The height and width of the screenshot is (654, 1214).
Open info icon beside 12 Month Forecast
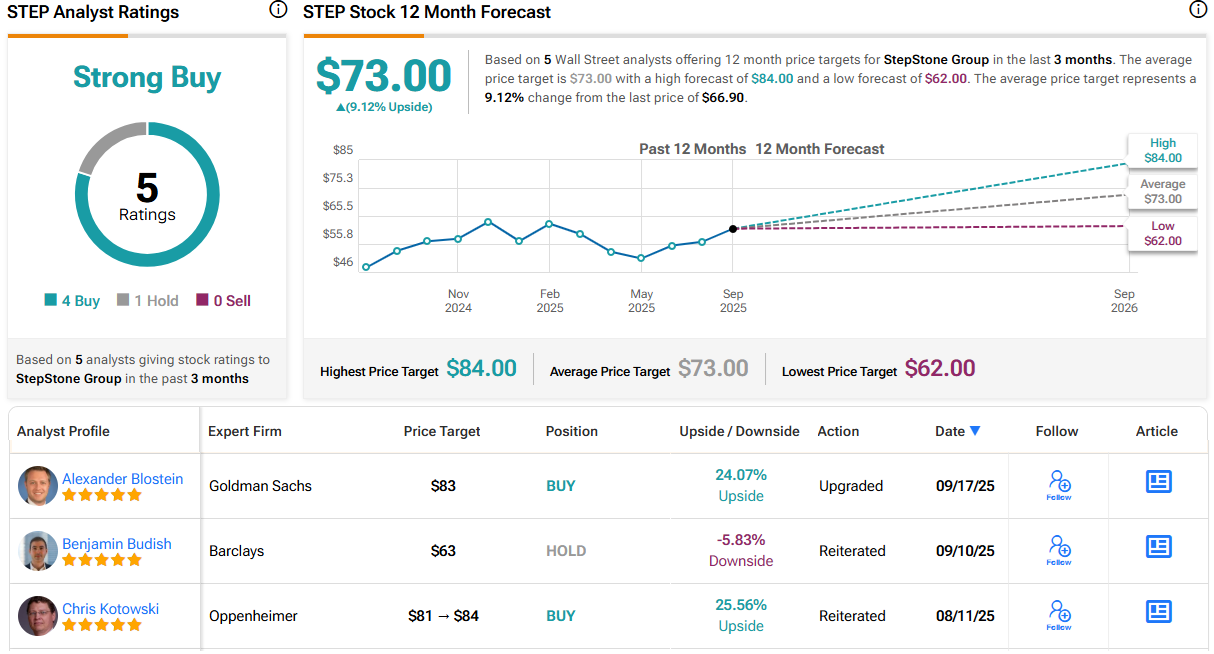point(1197,10)
